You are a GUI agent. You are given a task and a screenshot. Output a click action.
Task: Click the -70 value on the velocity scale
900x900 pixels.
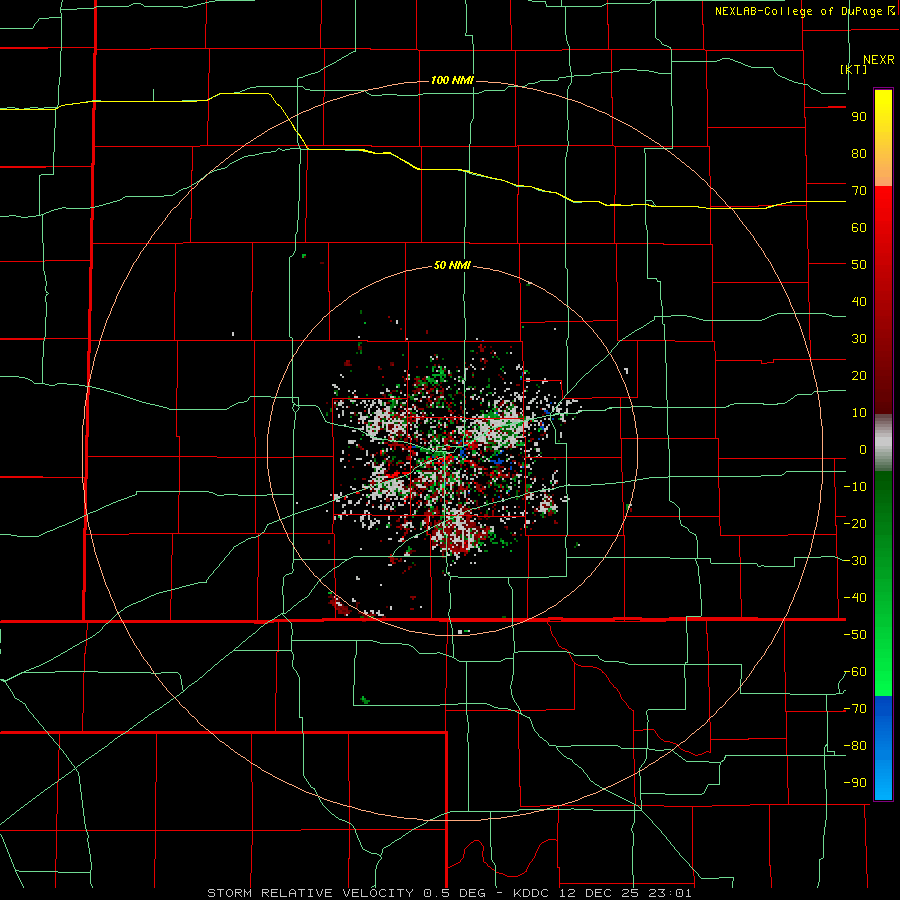click(855, 709)
